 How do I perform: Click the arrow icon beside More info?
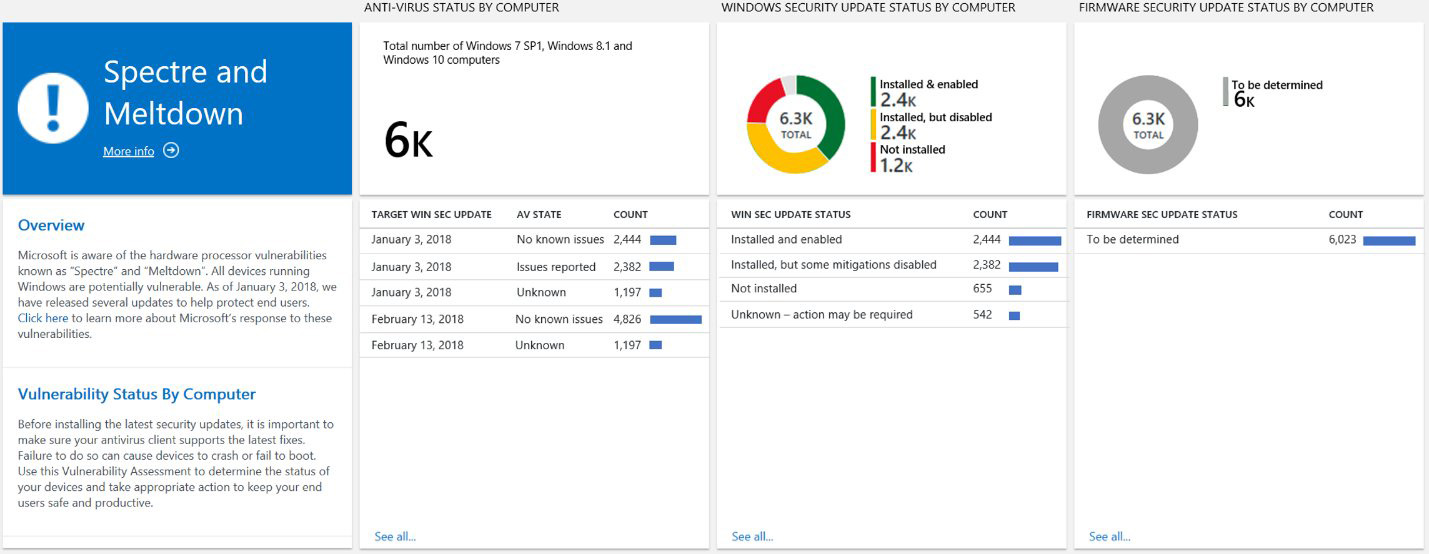click(x=171, y=151)
